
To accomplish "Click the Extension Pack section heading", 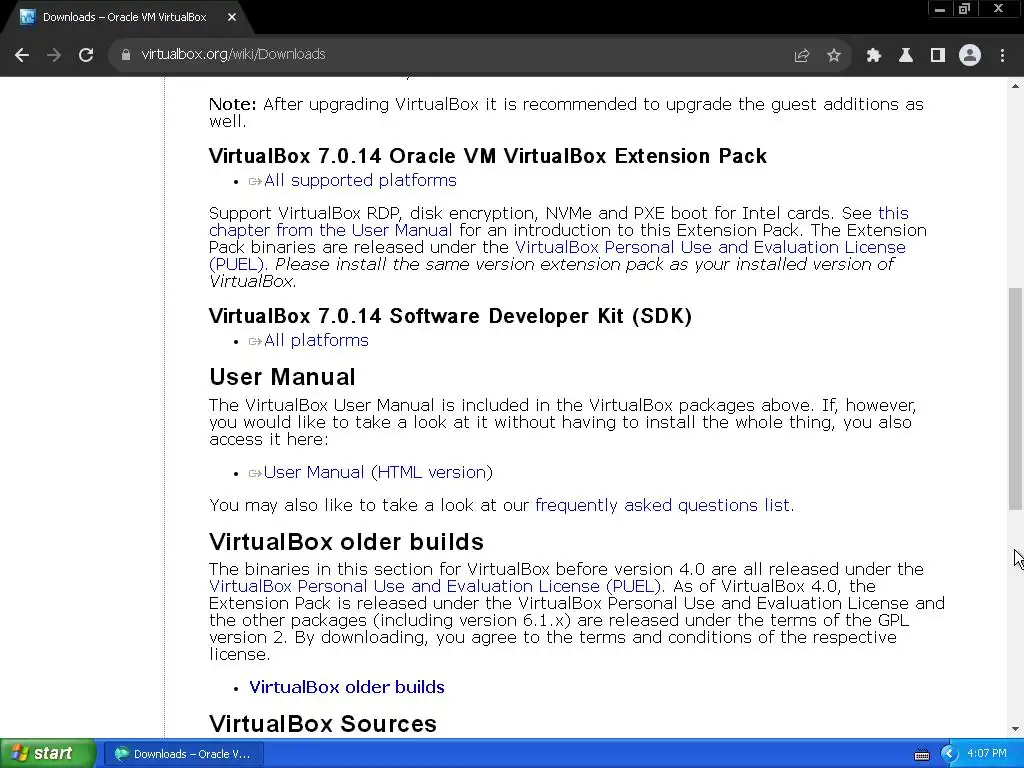I will point(488,156).
